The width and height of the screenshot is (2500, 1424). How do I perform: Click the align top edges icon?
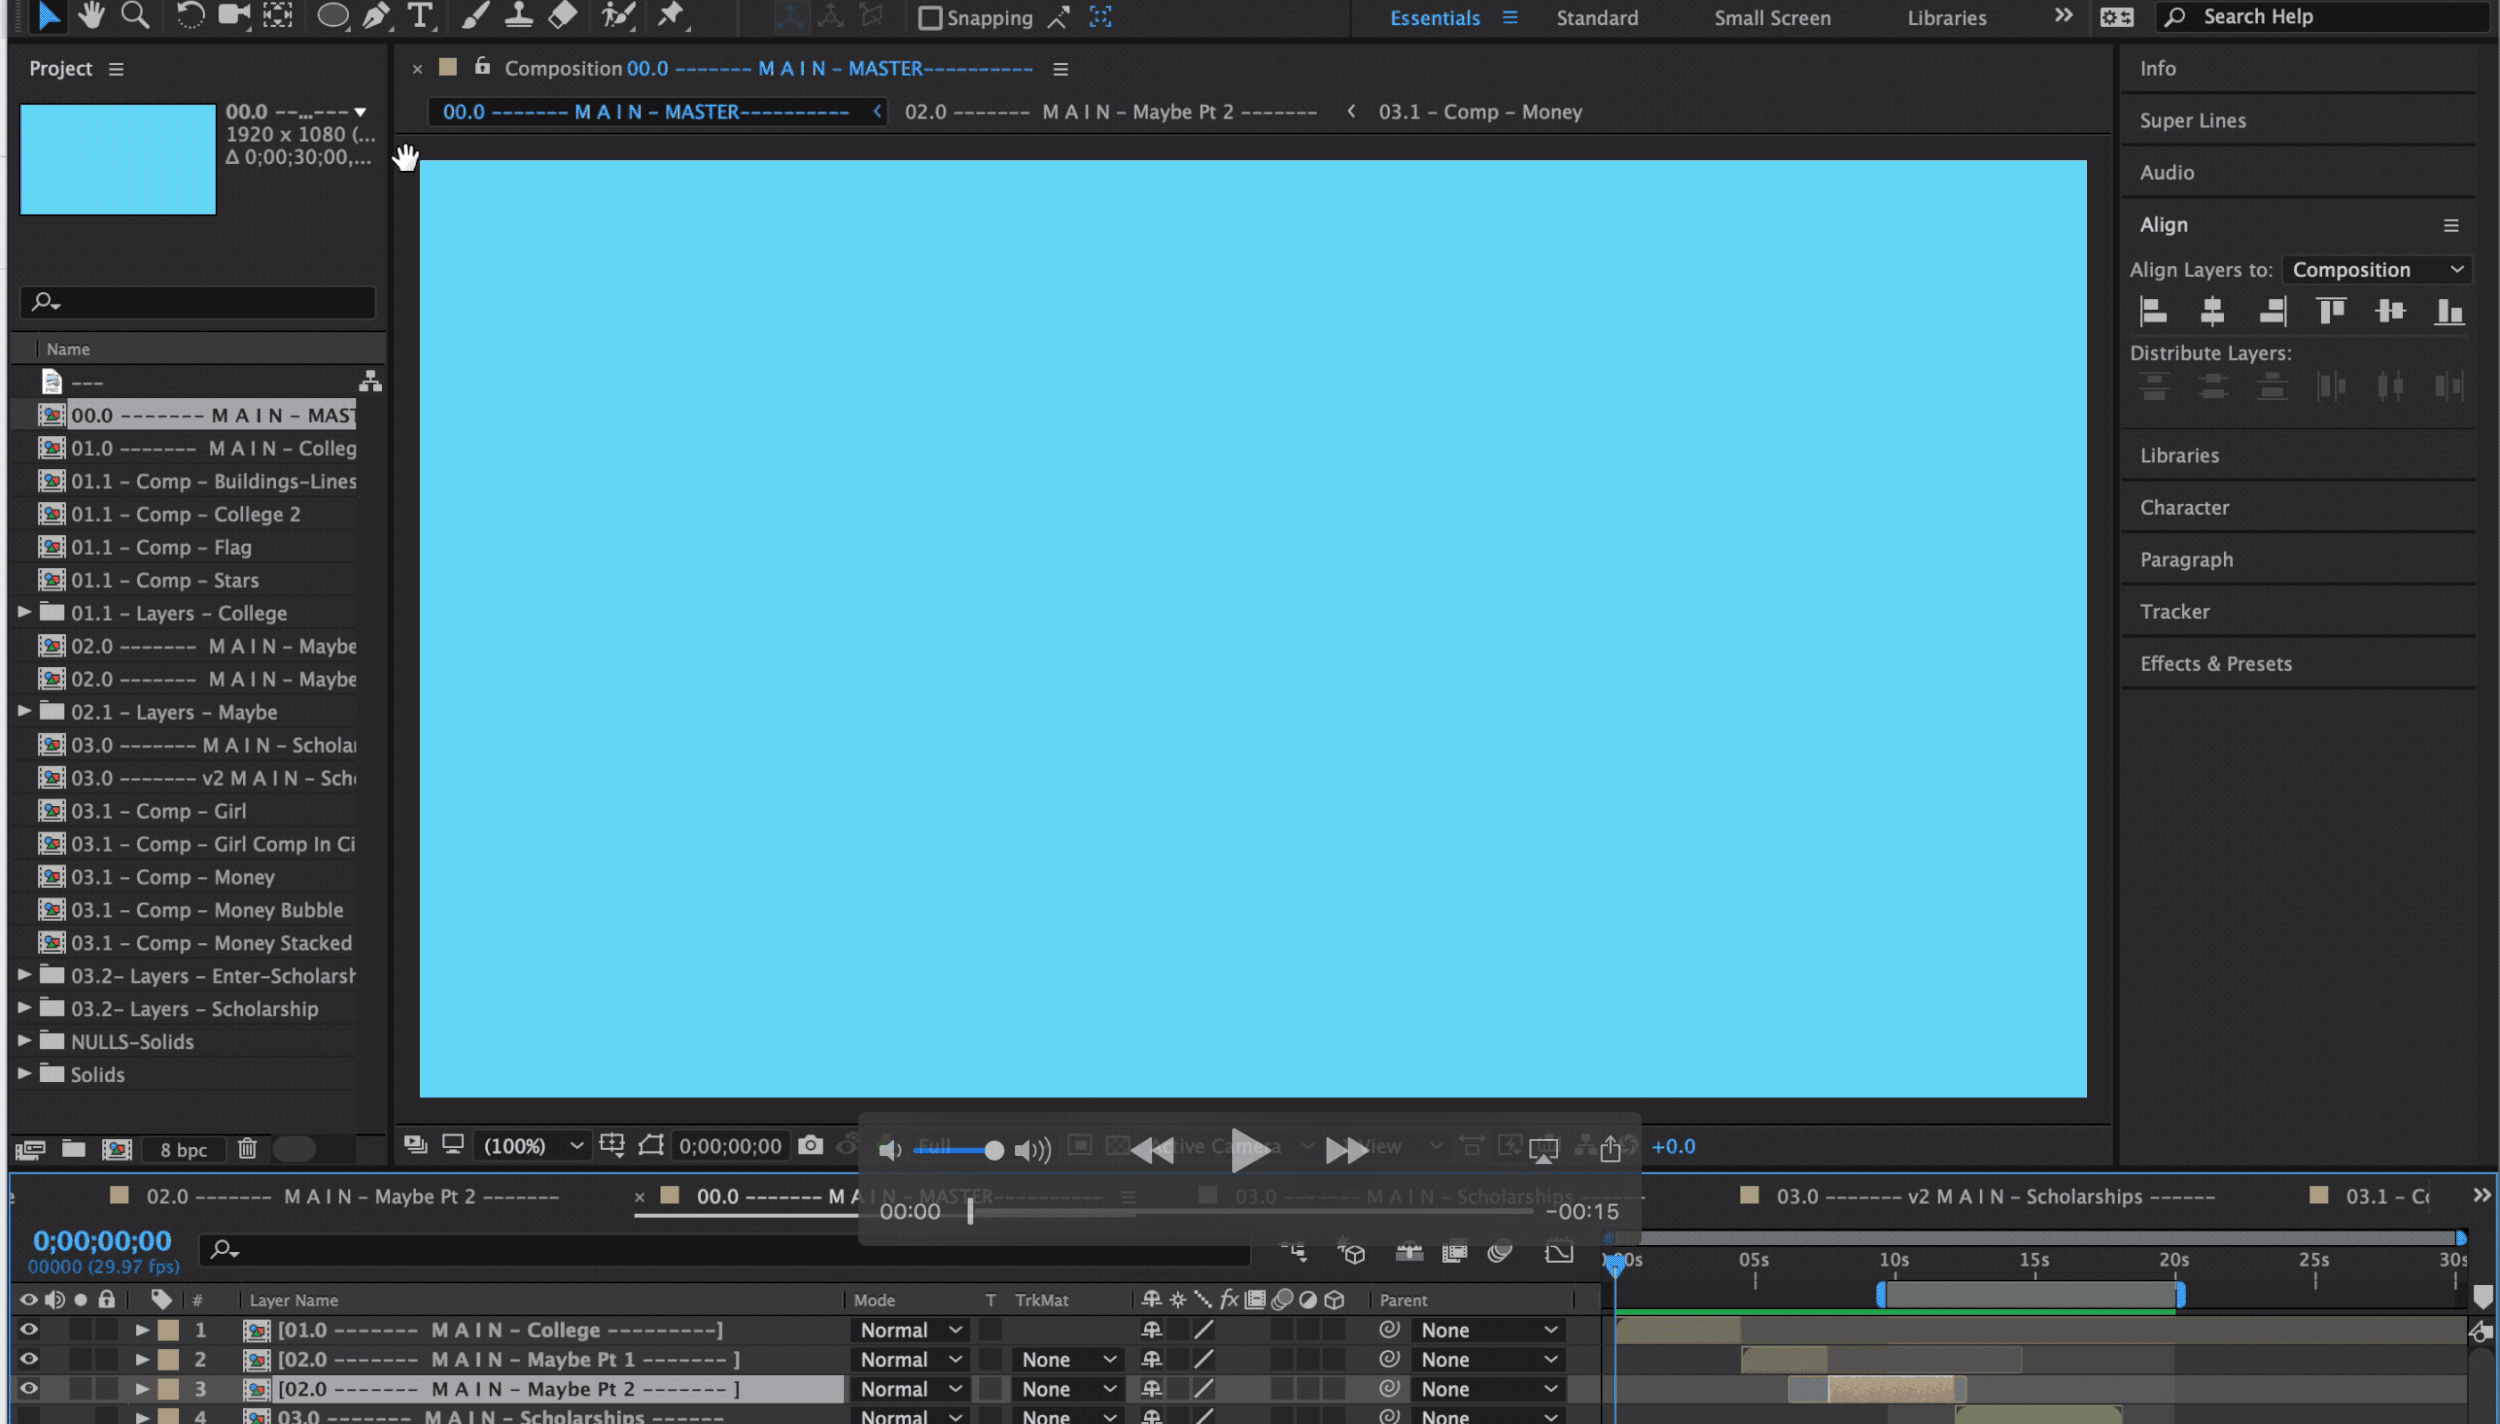(2331, 312)
